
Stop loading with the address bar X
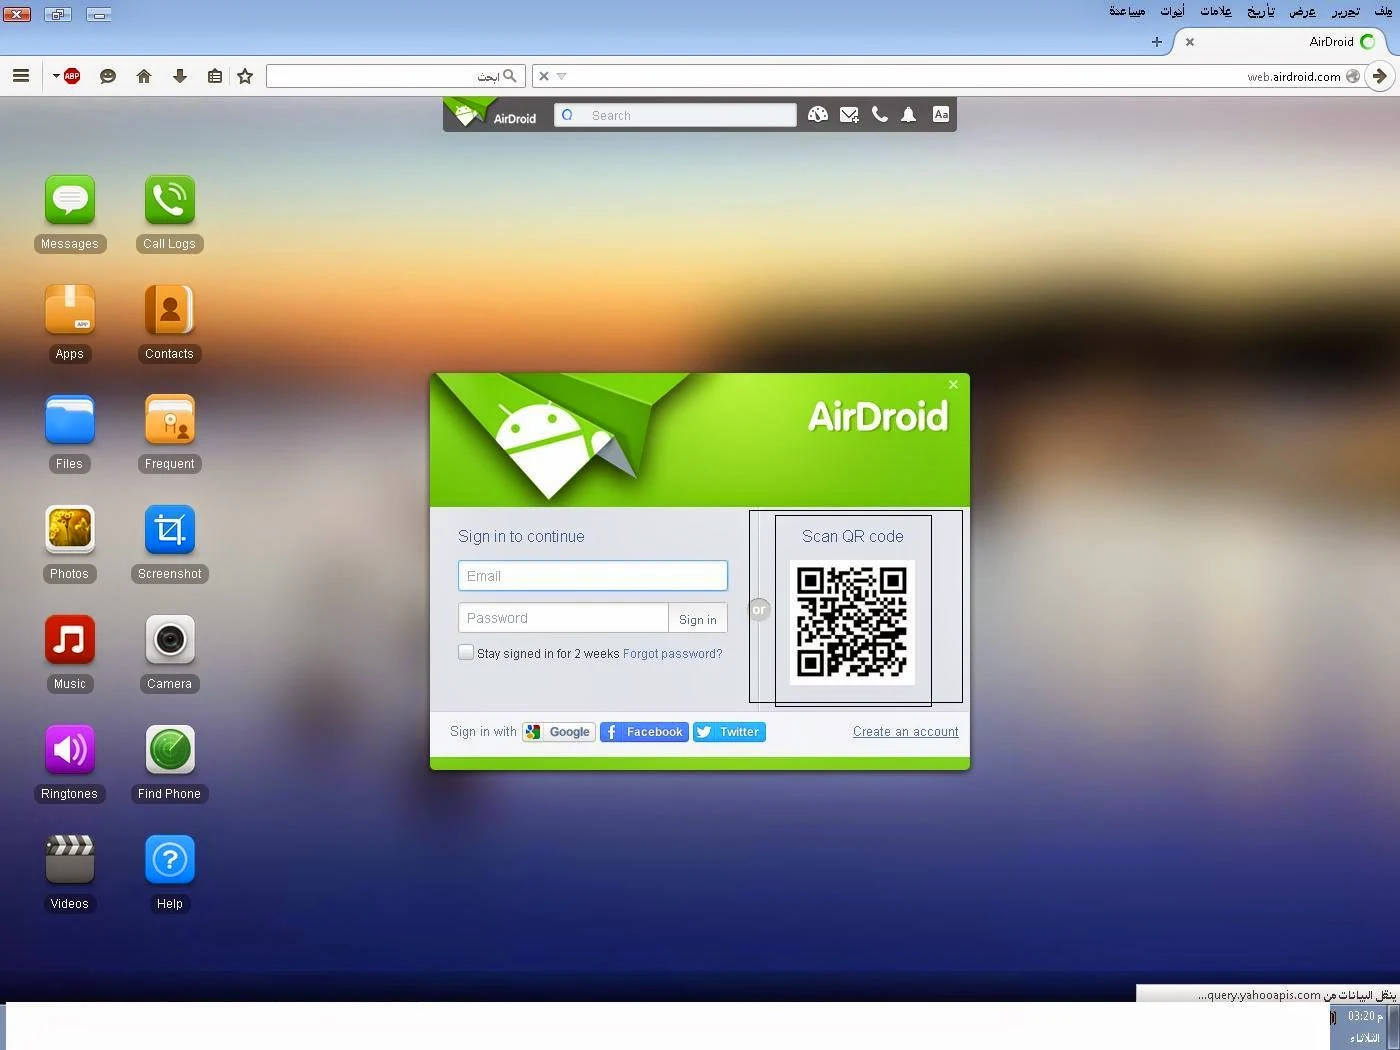[544, 76]
